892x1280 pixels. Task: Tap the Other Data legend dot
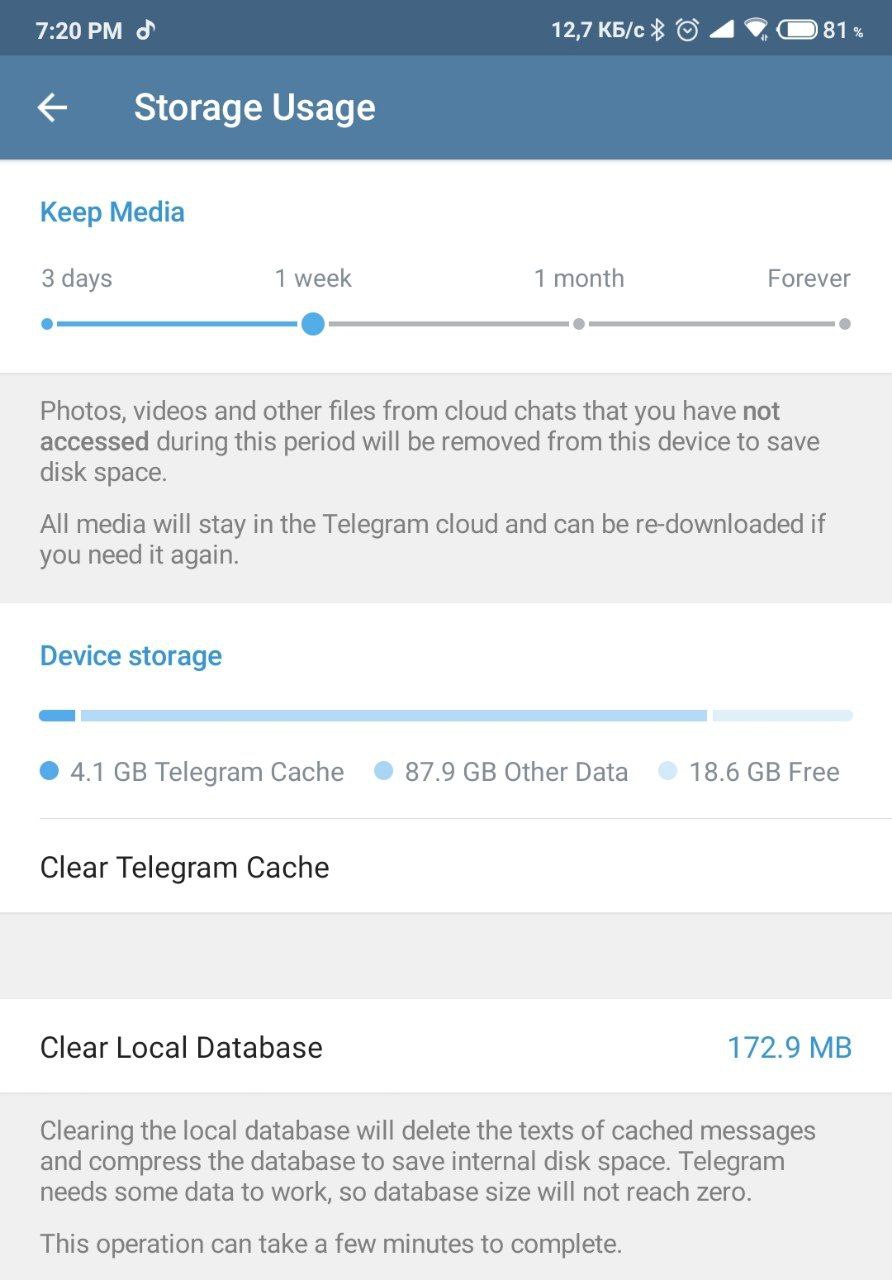(x=384, y=771)
